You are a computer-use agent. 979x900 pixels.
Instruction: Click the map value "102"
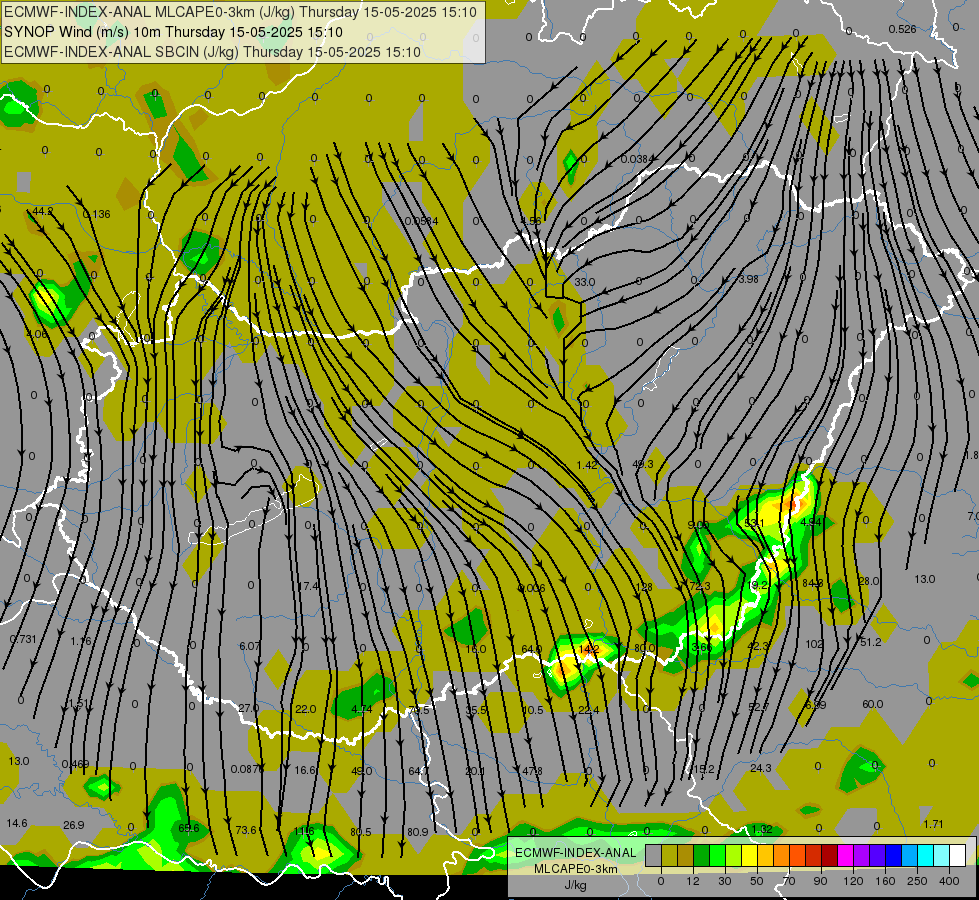tap(814, 644)
